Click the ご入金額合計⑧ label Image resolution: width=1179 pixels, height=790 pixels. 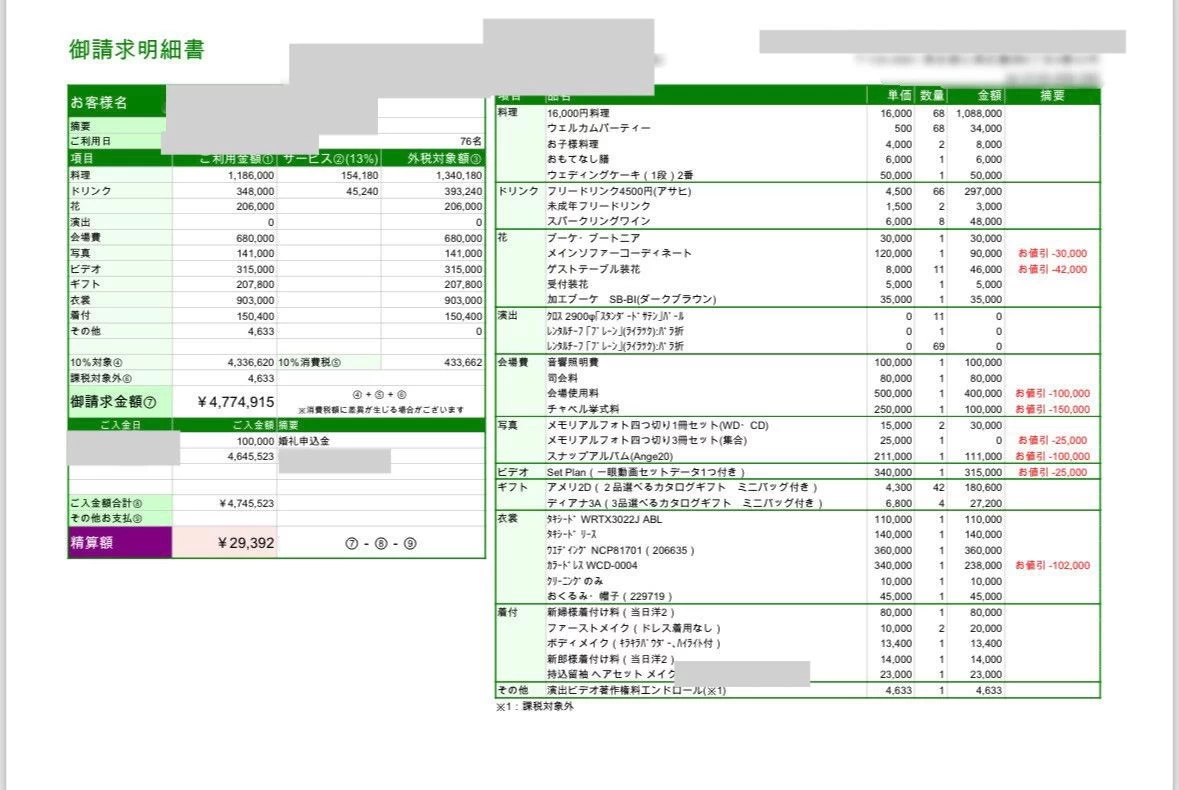click(x=106, y=503)
